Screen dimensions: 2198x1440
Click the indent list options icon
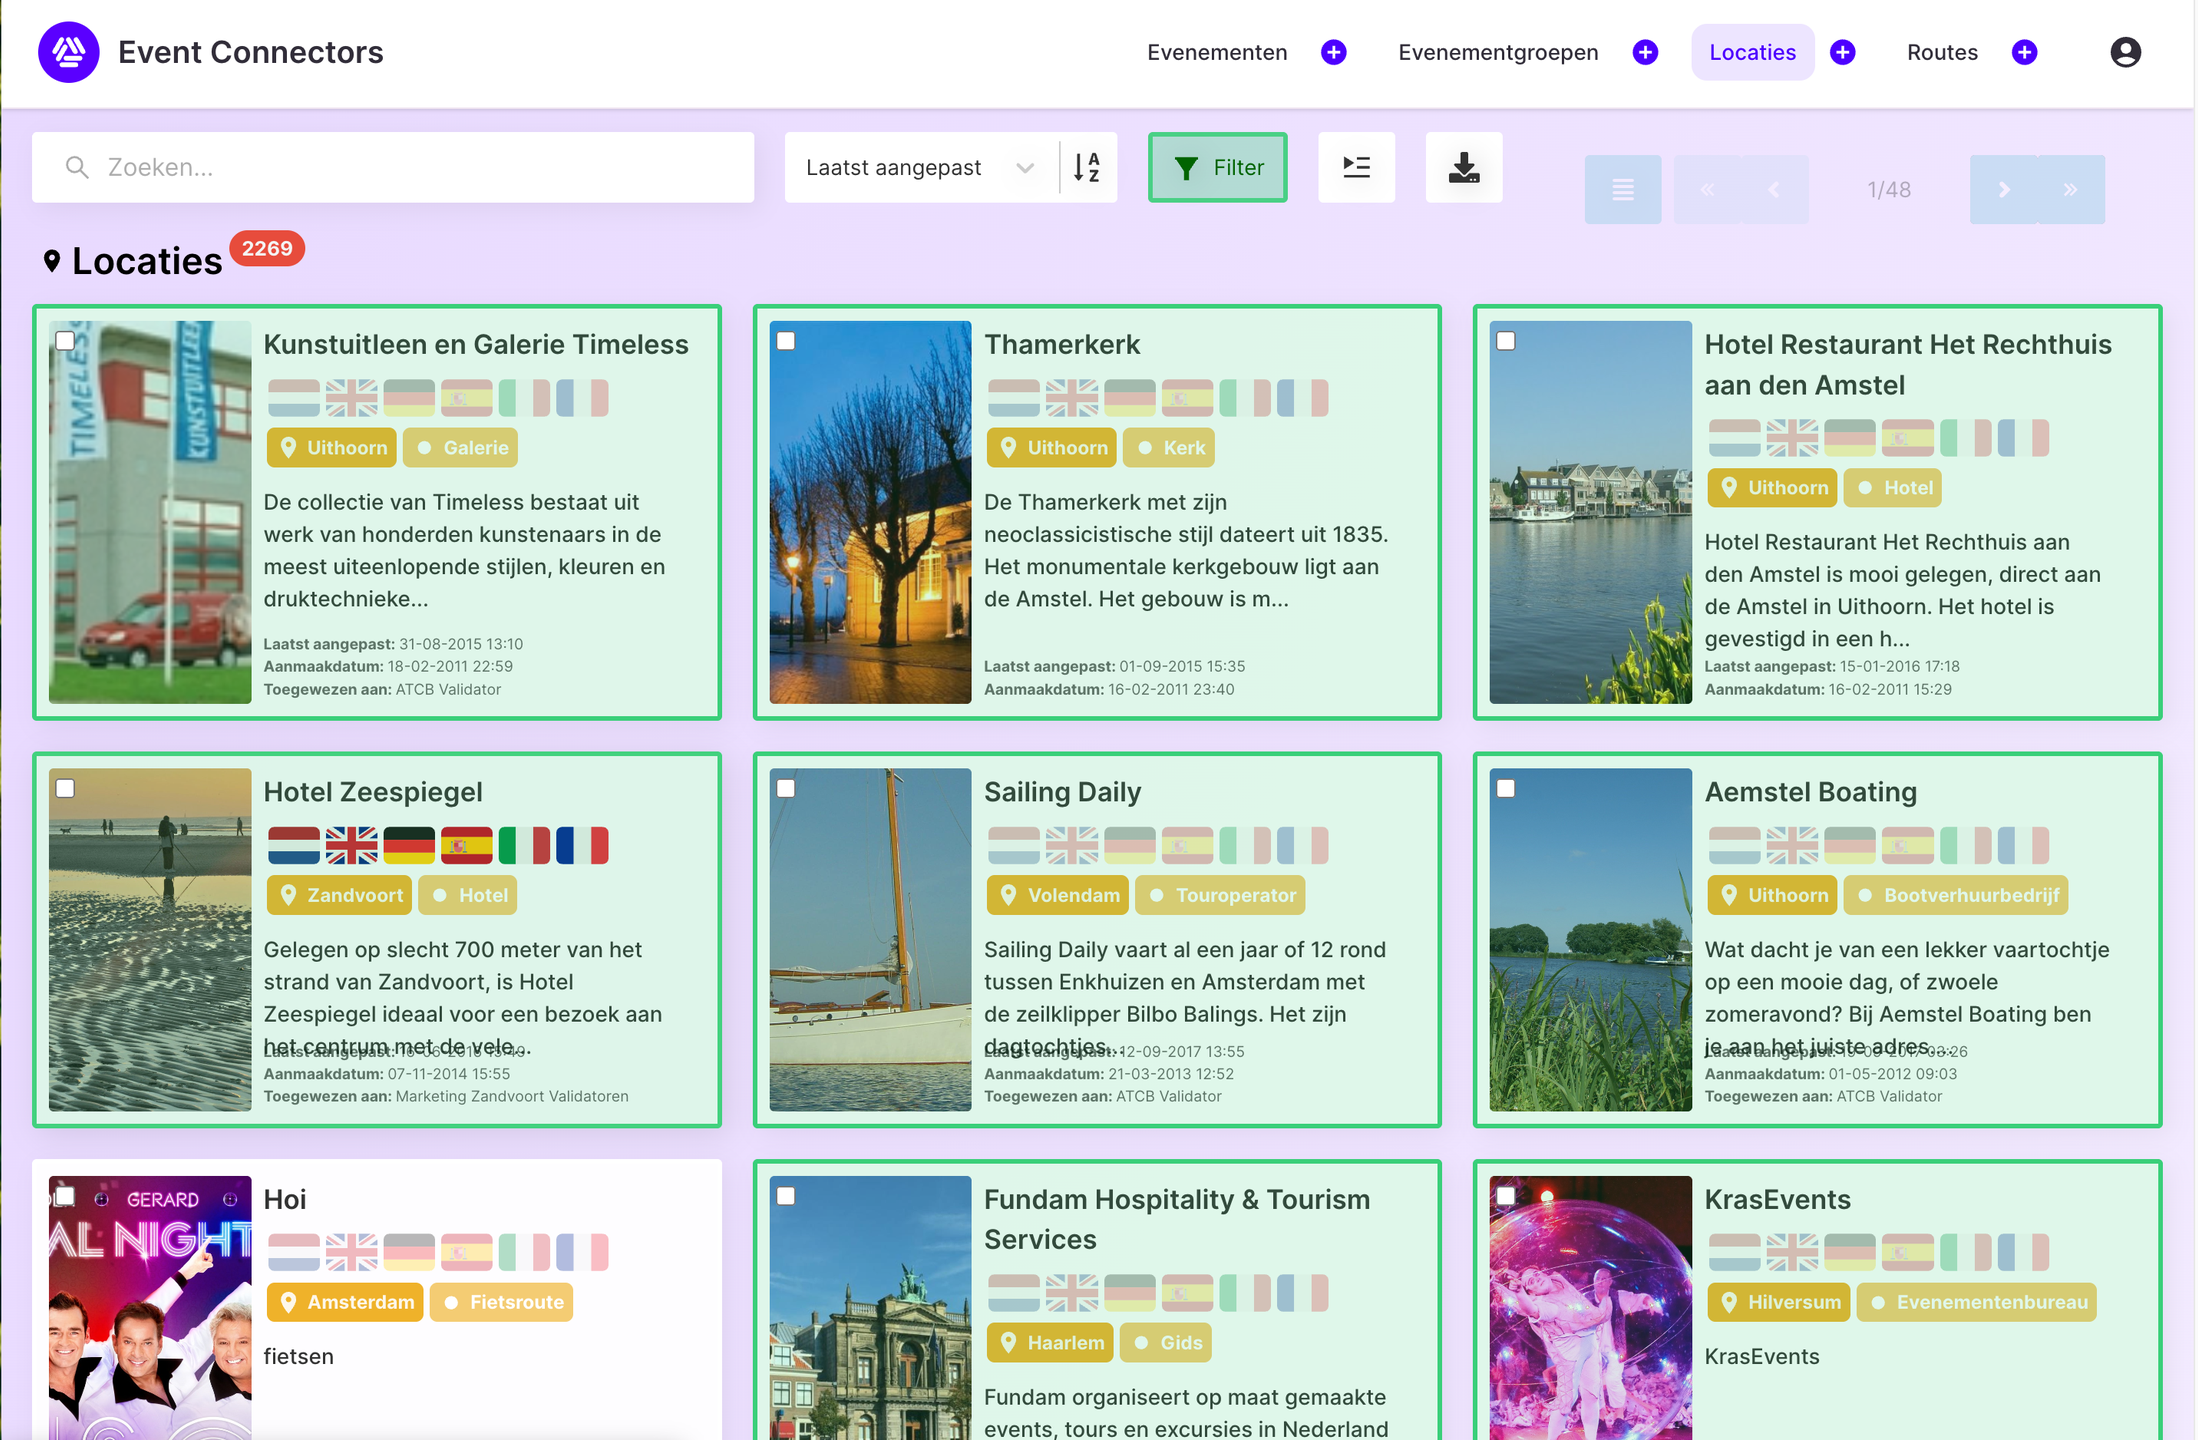1356,167
